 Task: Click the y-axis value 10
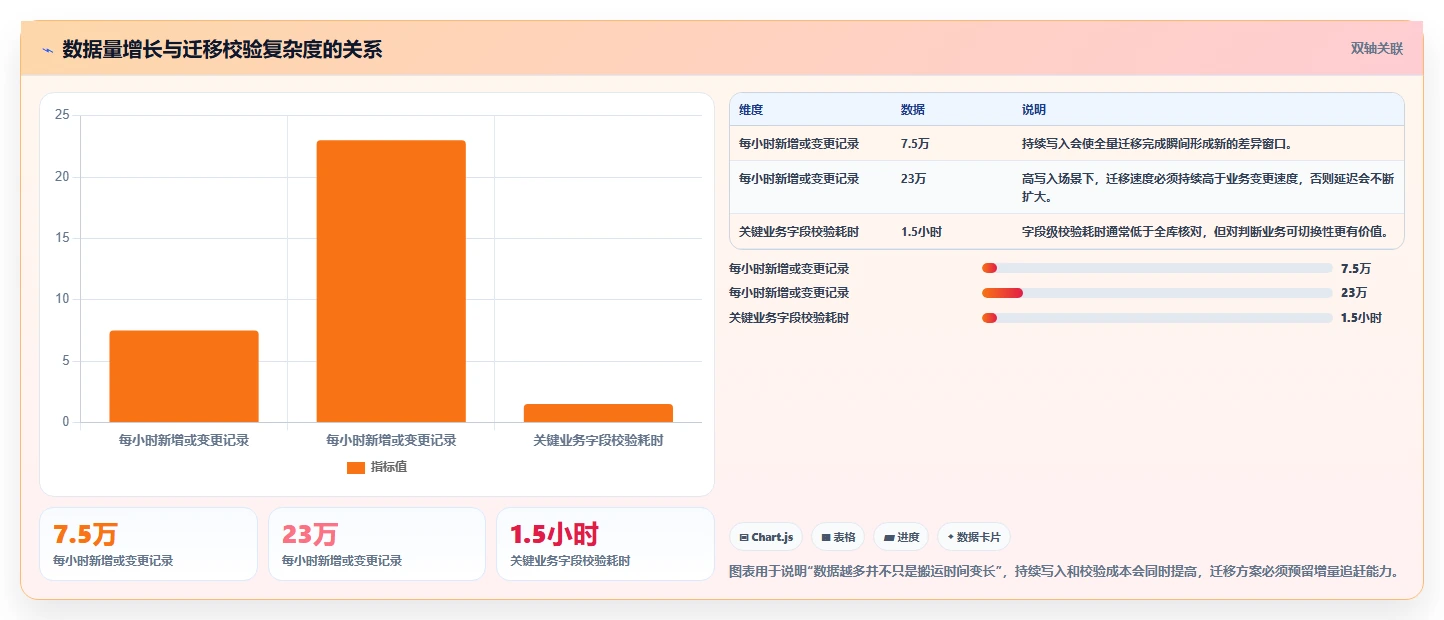tap(62, 299)
